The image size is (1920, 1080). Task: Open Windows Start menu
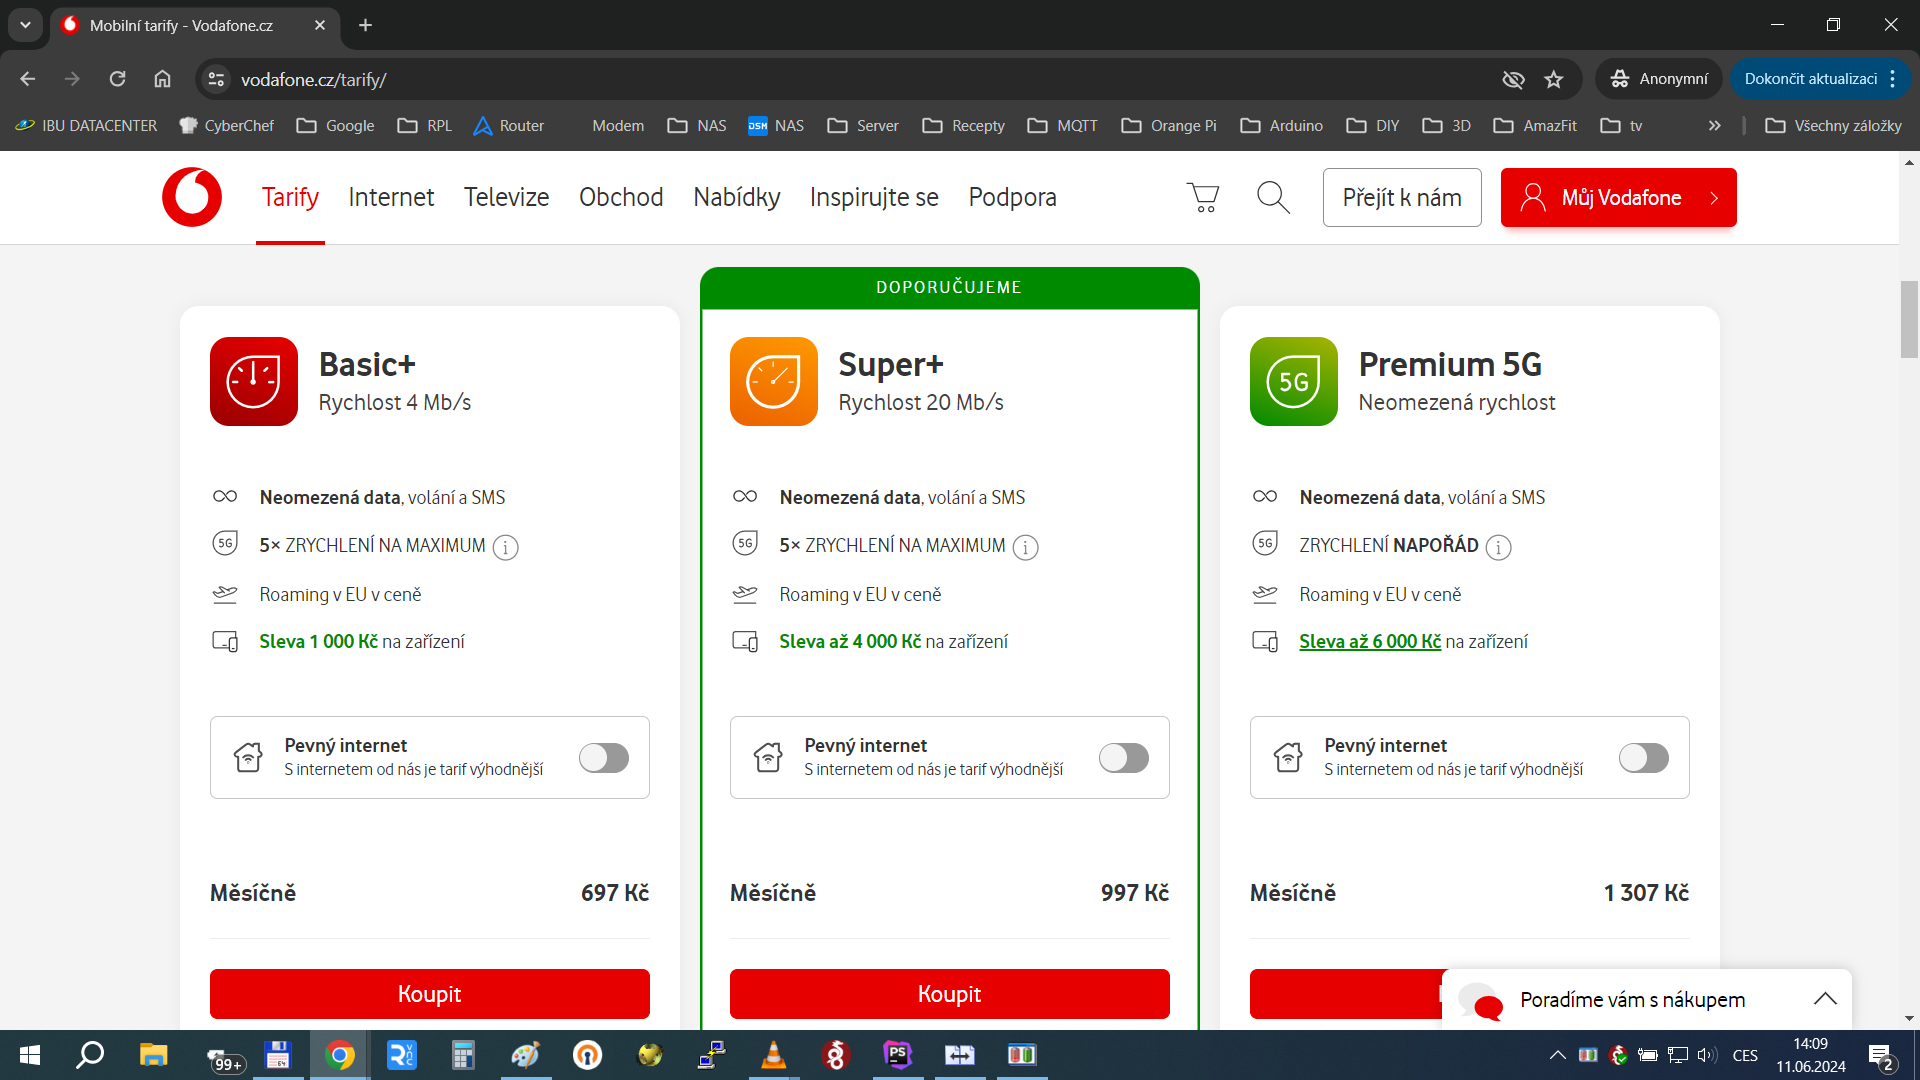pos(30,1055)
